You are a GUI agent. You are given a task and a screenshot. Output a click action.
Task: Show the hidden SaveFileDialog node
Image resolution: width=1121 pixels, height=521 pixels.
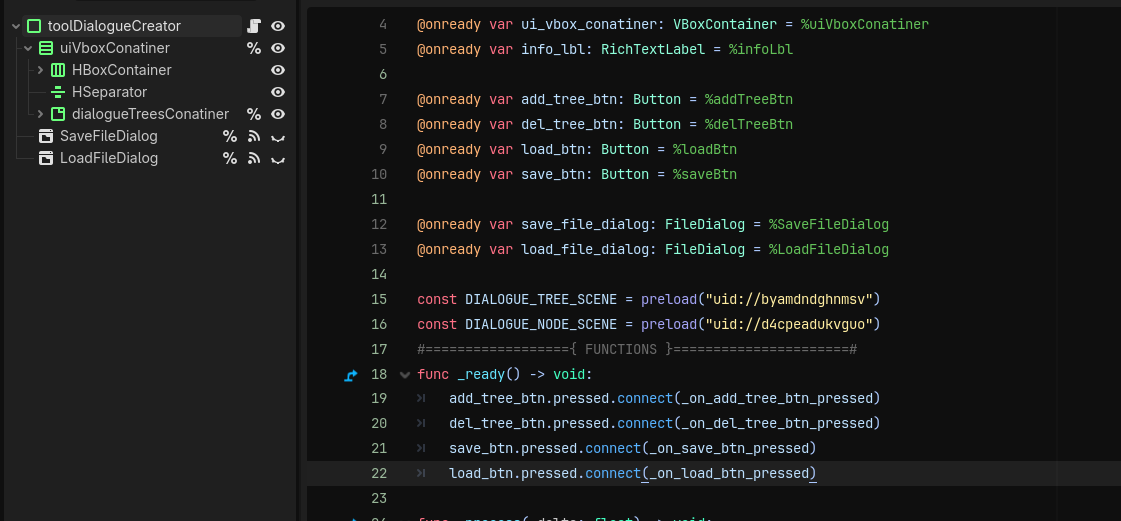pyautogui.click(x=278, y=137)
